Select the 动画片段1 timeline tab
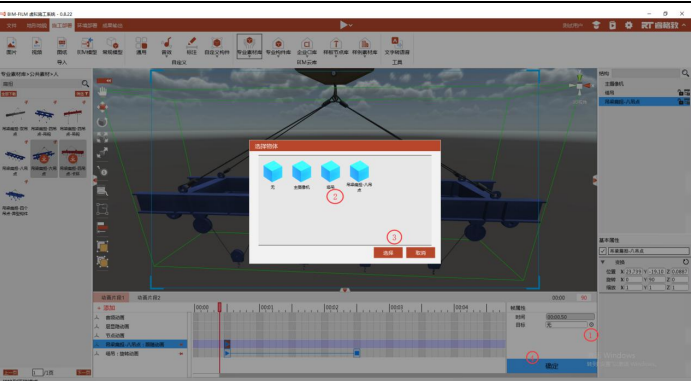This screenshot has height=381, width=691. 112,298
